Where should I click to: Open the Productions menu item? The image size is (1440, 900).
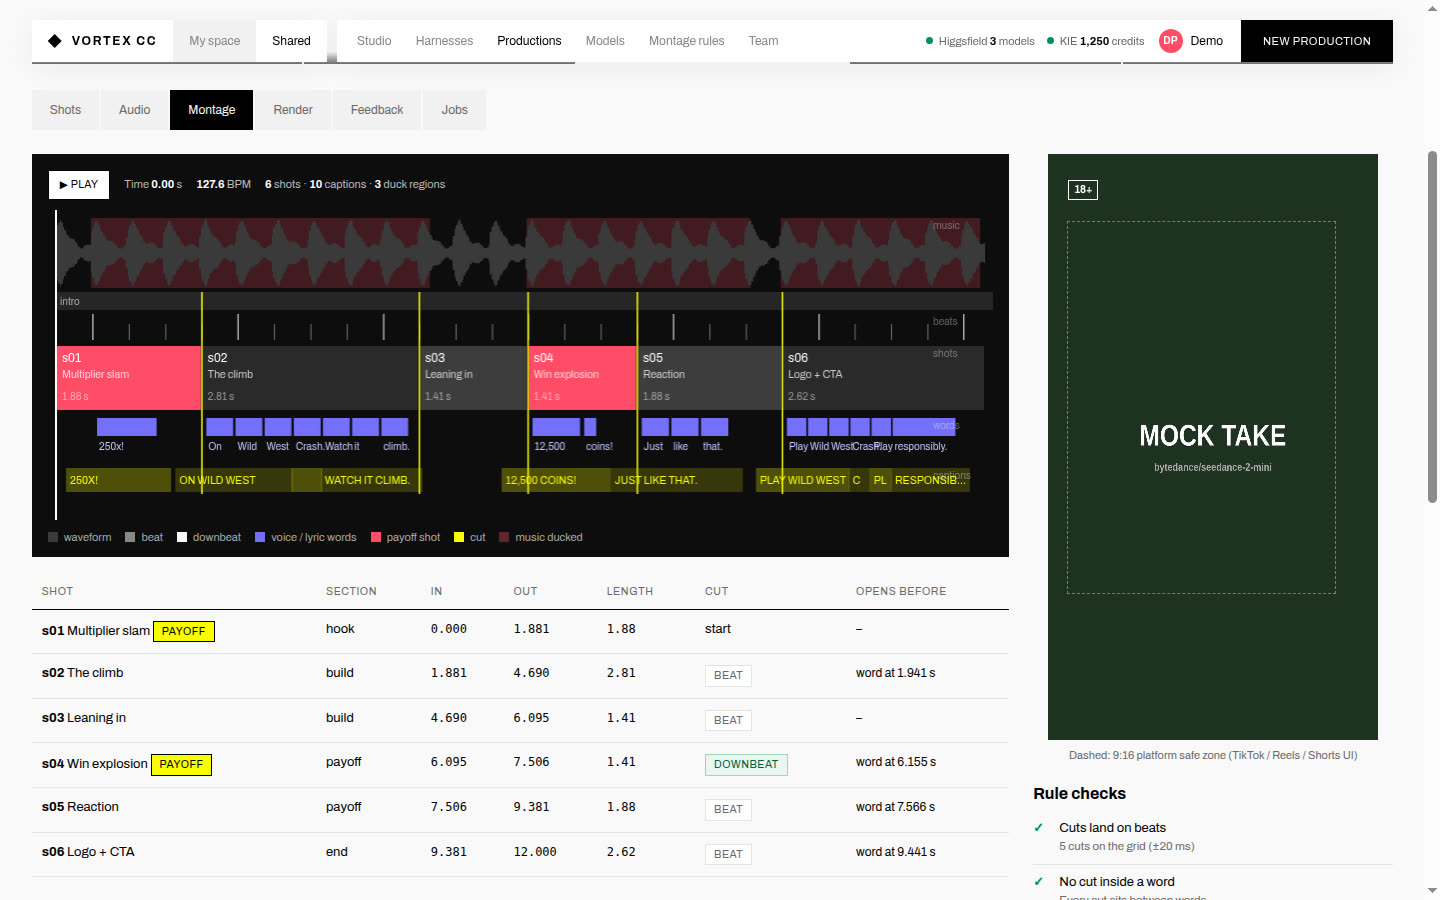click(x=529, y=41)
